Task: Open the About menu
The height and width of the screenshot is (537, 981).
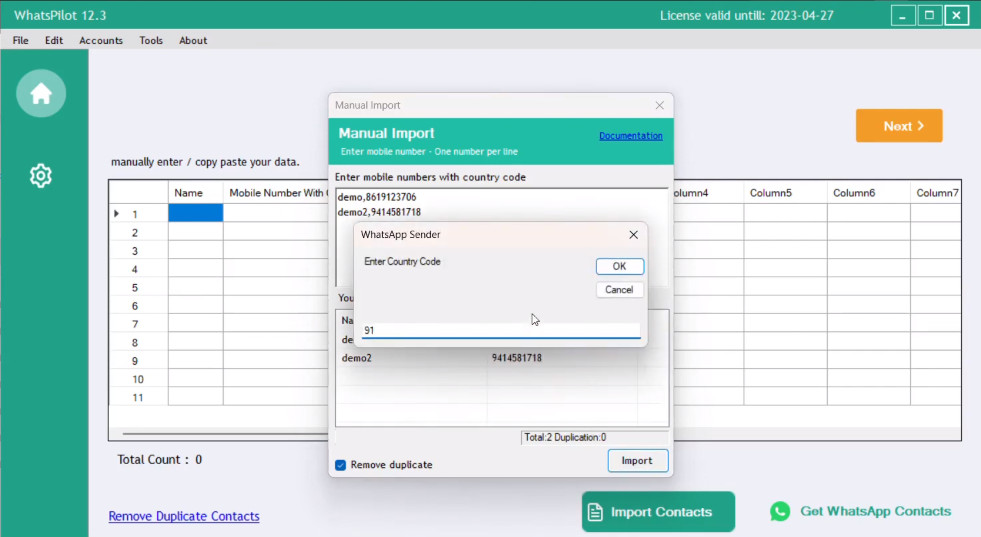Action: (x=193, y=40)
